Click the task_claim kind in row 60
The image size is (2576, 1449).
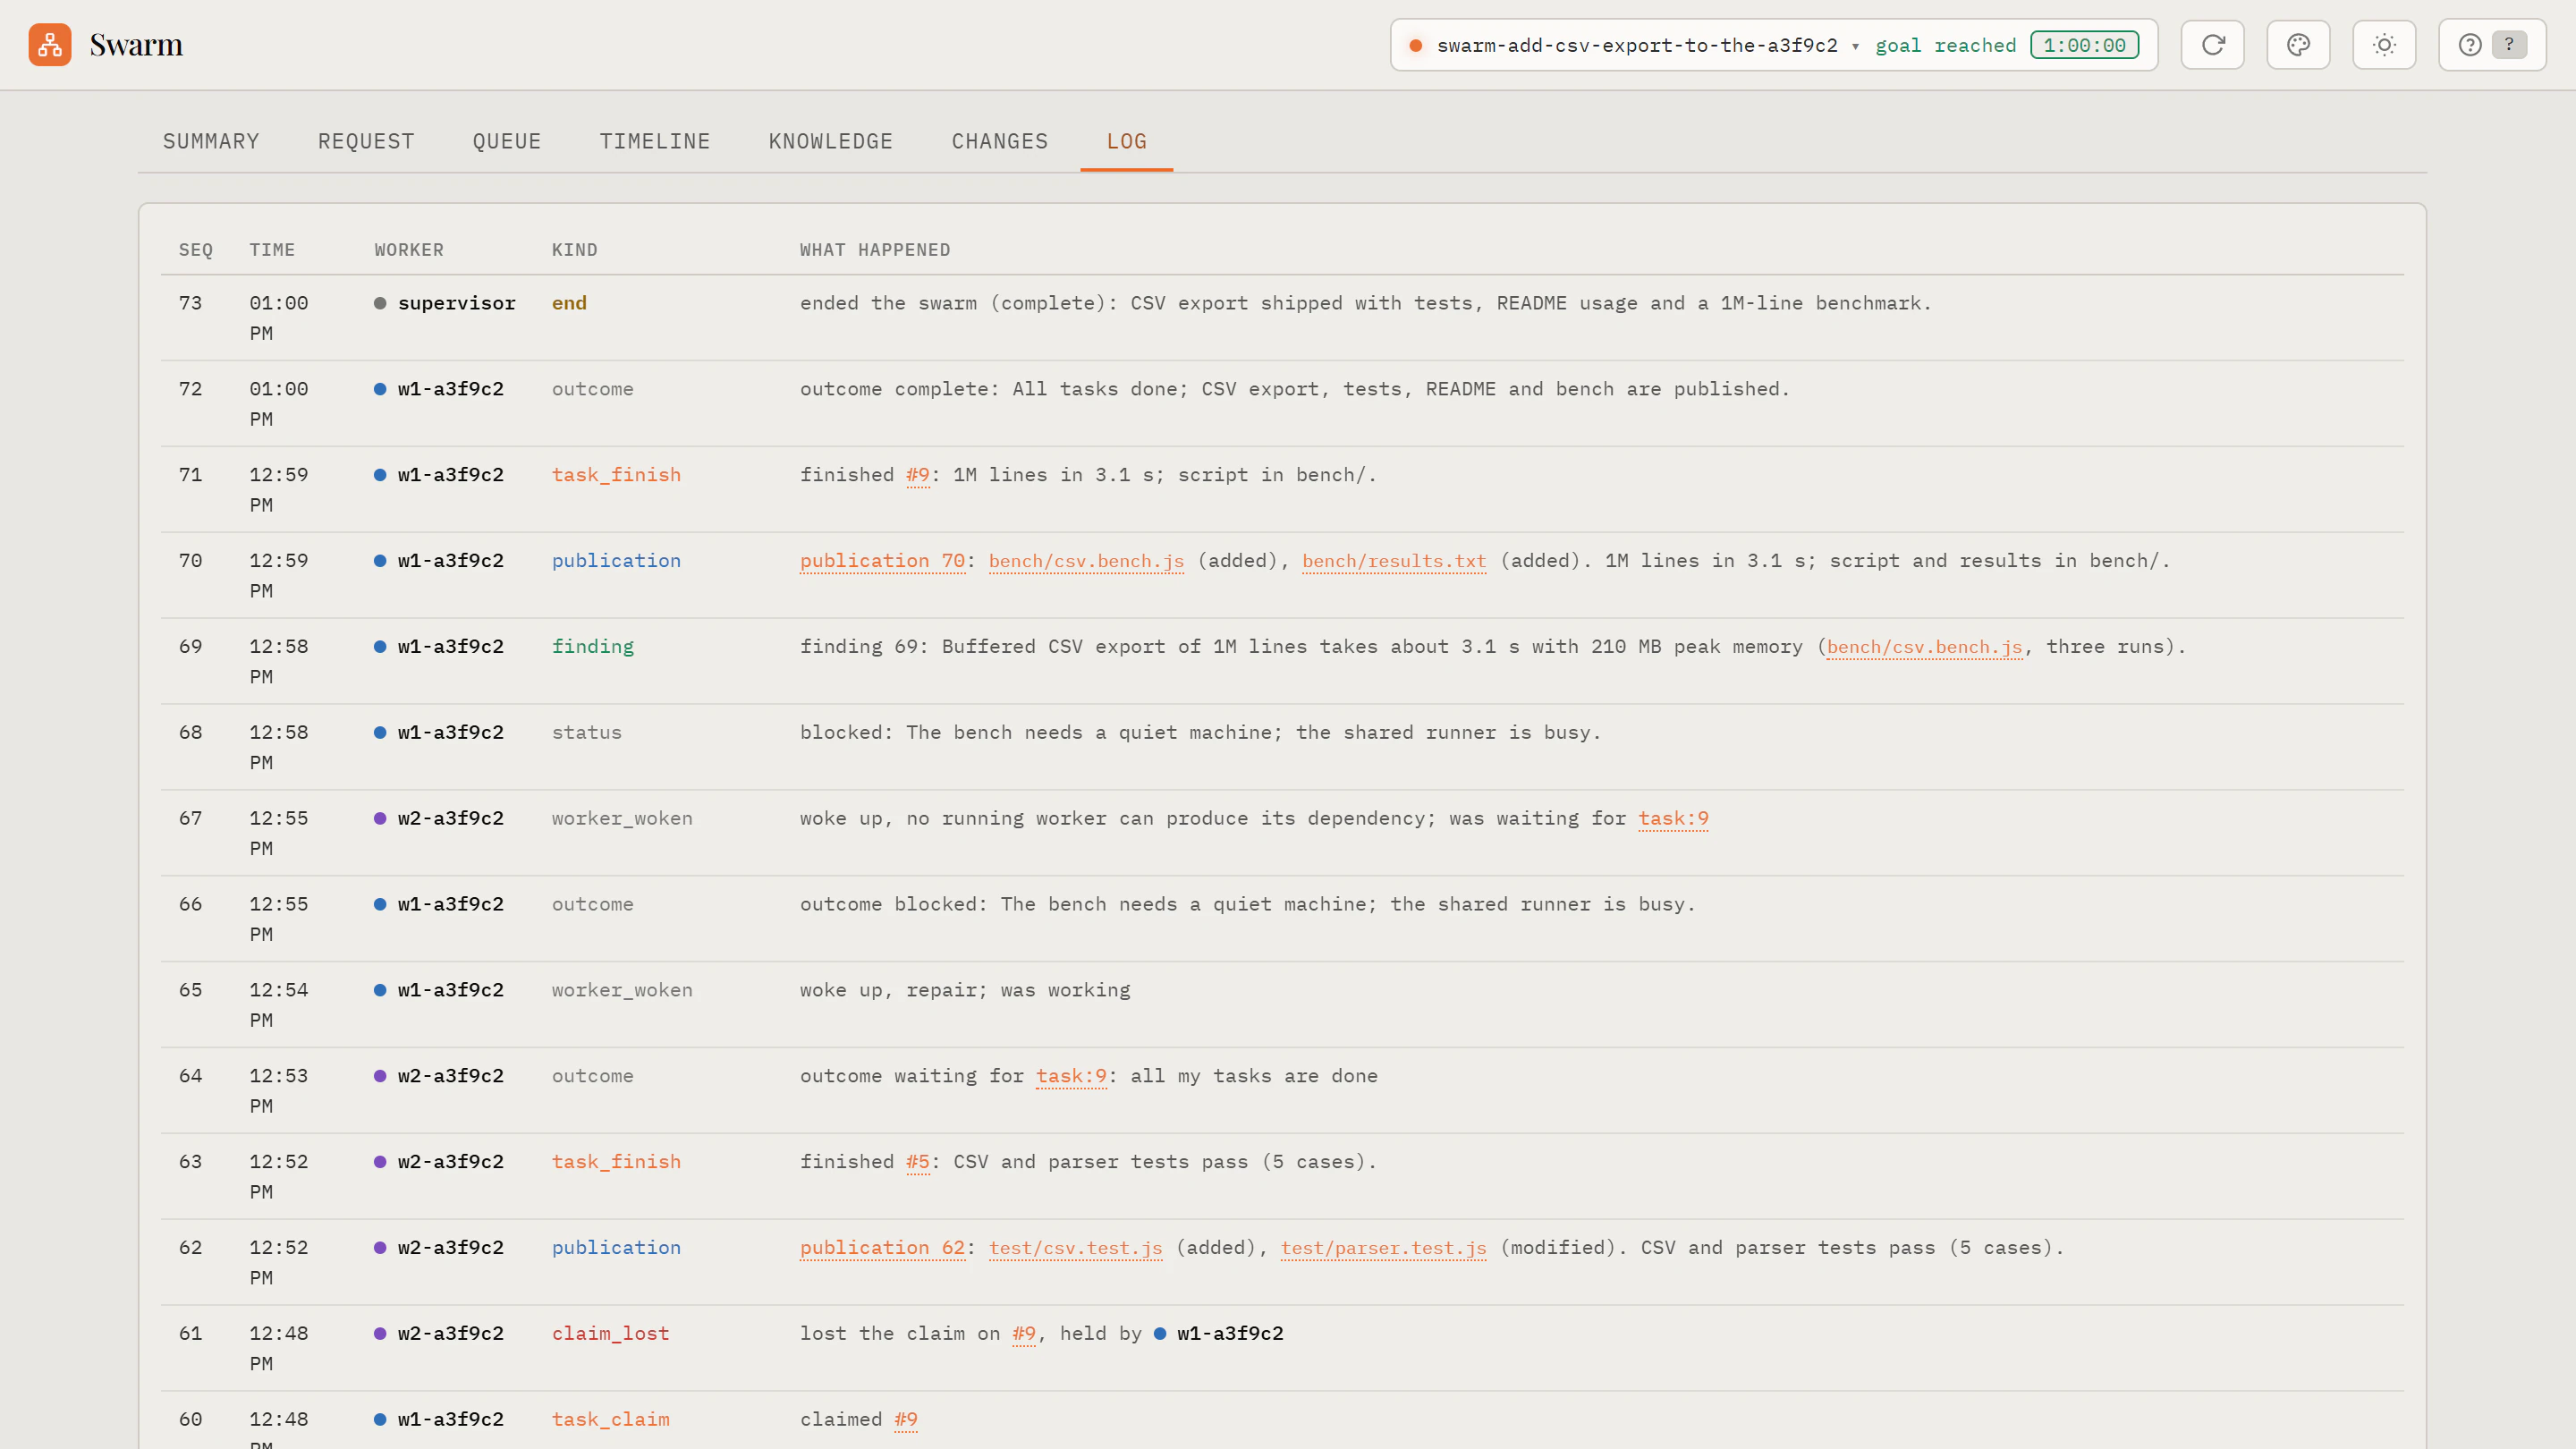tap(610, 1420)
